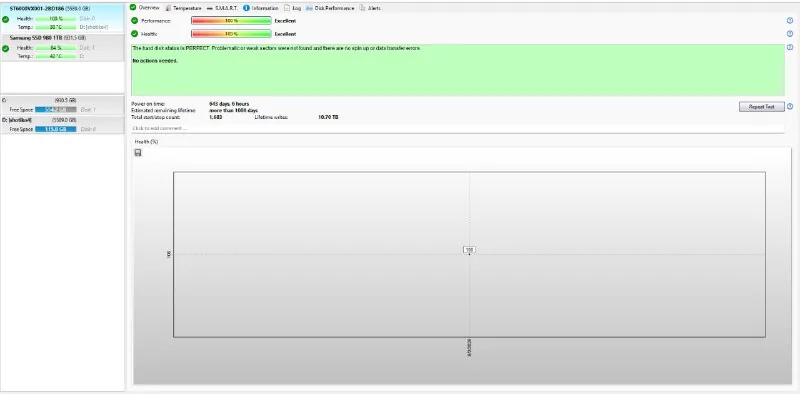Viewport: 800px width, 394px height.
Task: Click the 'Click to add comment' field
Action: point(457,129)
